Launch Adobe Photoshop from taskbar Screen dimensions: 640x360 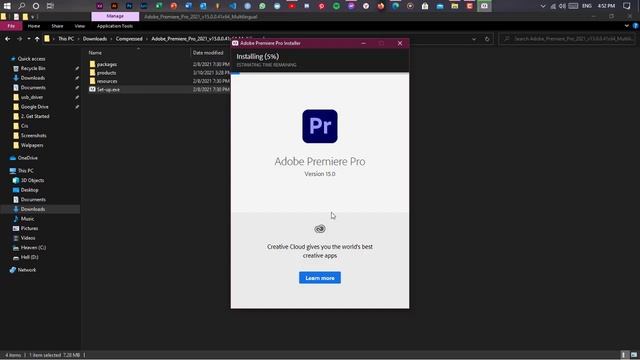click(x=129, y=6)
